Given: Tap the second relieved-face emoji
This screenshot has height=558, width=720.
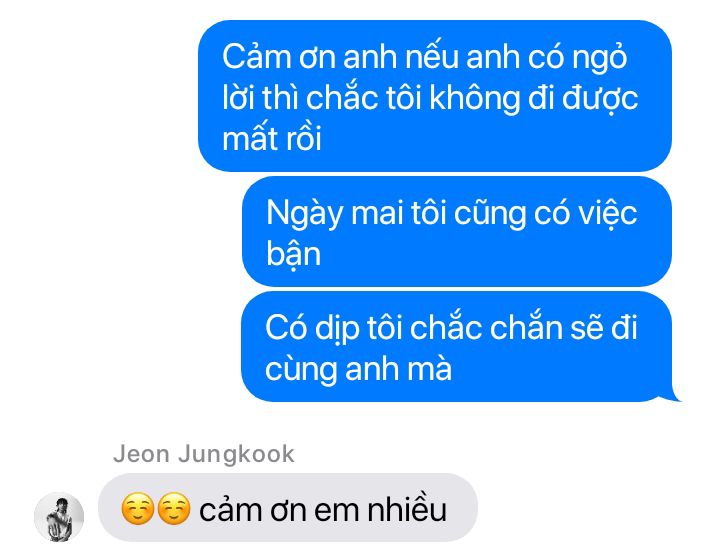Looking at the screenshot, I should [x=174, y=509].
